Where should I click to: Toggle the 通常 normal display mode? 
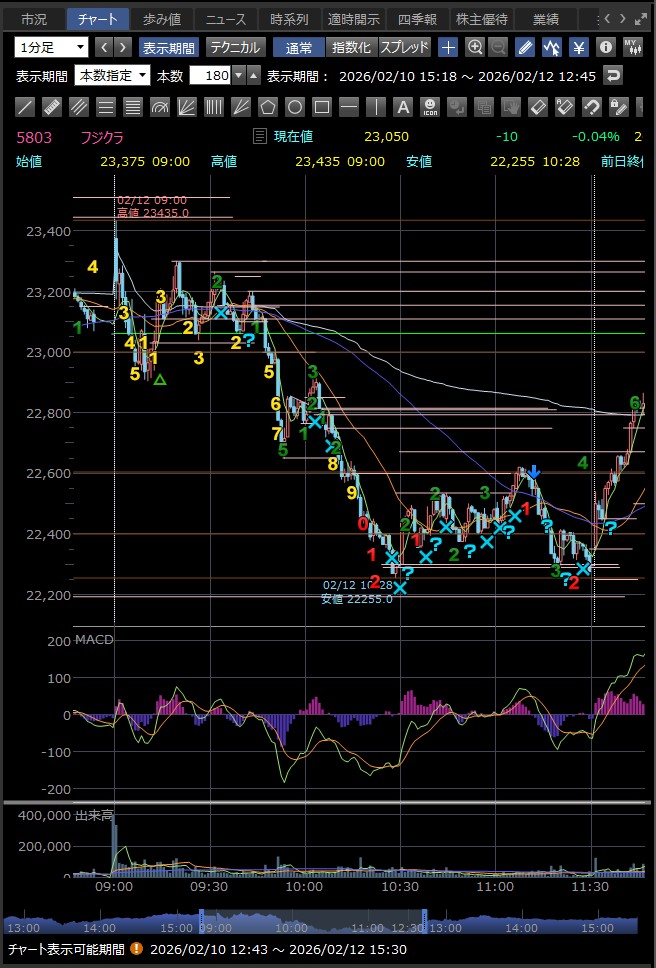(x=298, y=47)
